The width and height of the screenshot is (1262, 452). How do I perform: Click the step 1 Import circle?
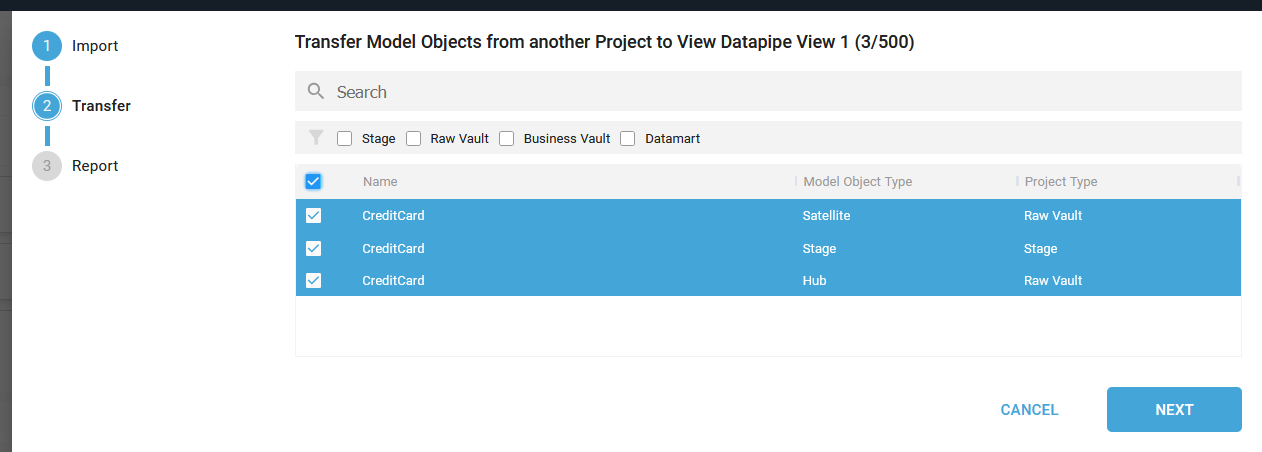click(x=47, y=46)
